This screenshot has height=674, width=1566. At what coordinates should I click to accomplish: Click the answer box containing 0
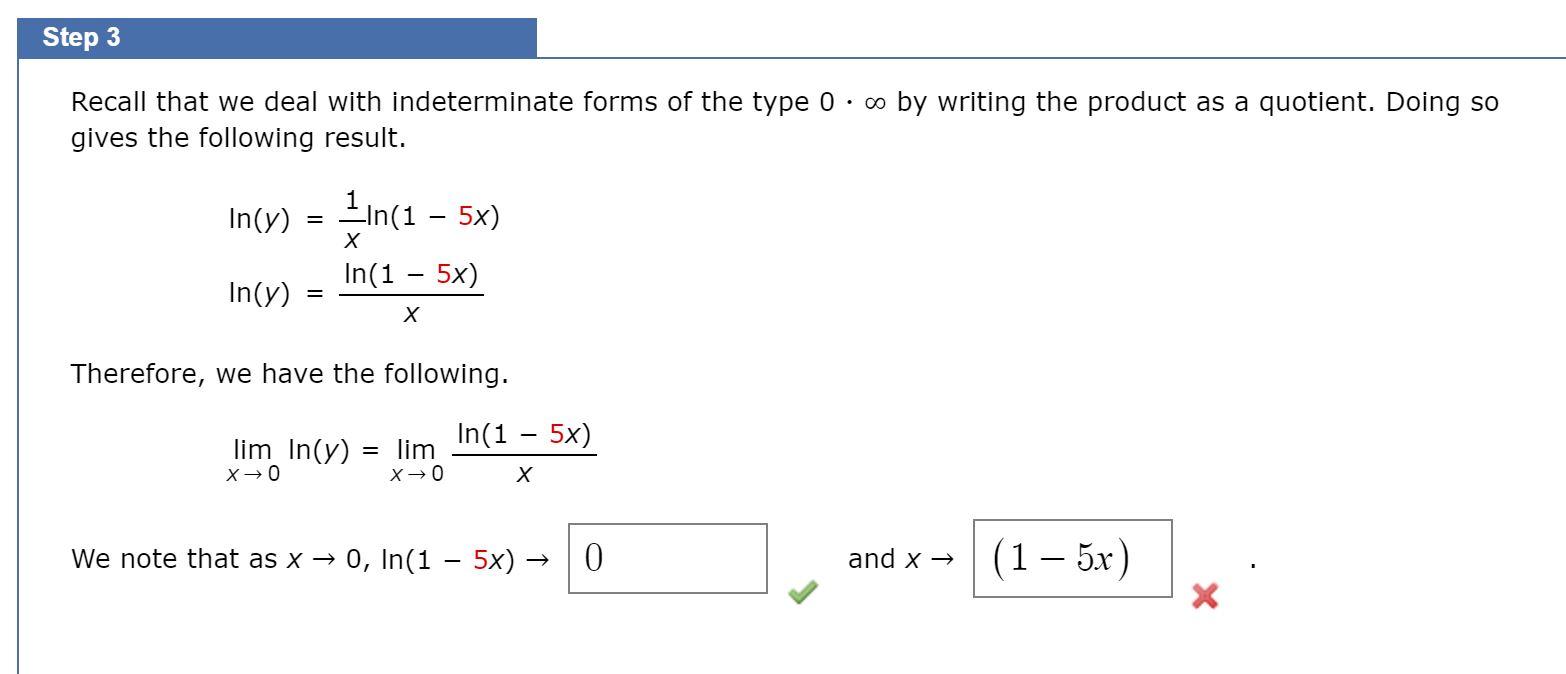point(669,559)
